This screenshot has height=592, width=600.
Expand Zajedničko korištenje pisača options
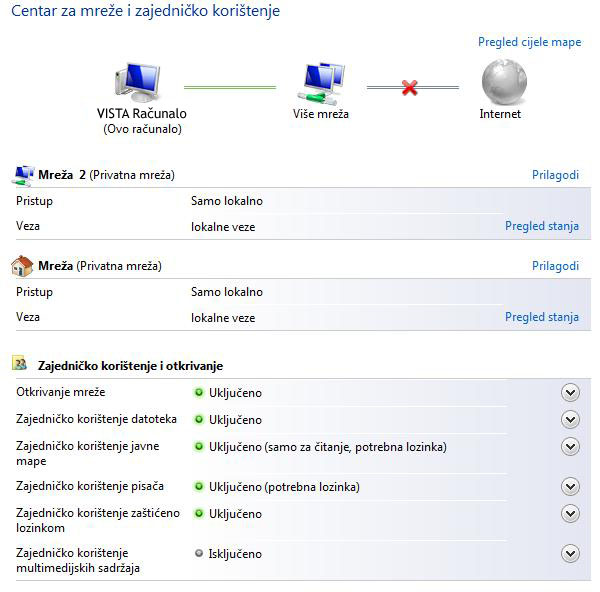(570, 487)
